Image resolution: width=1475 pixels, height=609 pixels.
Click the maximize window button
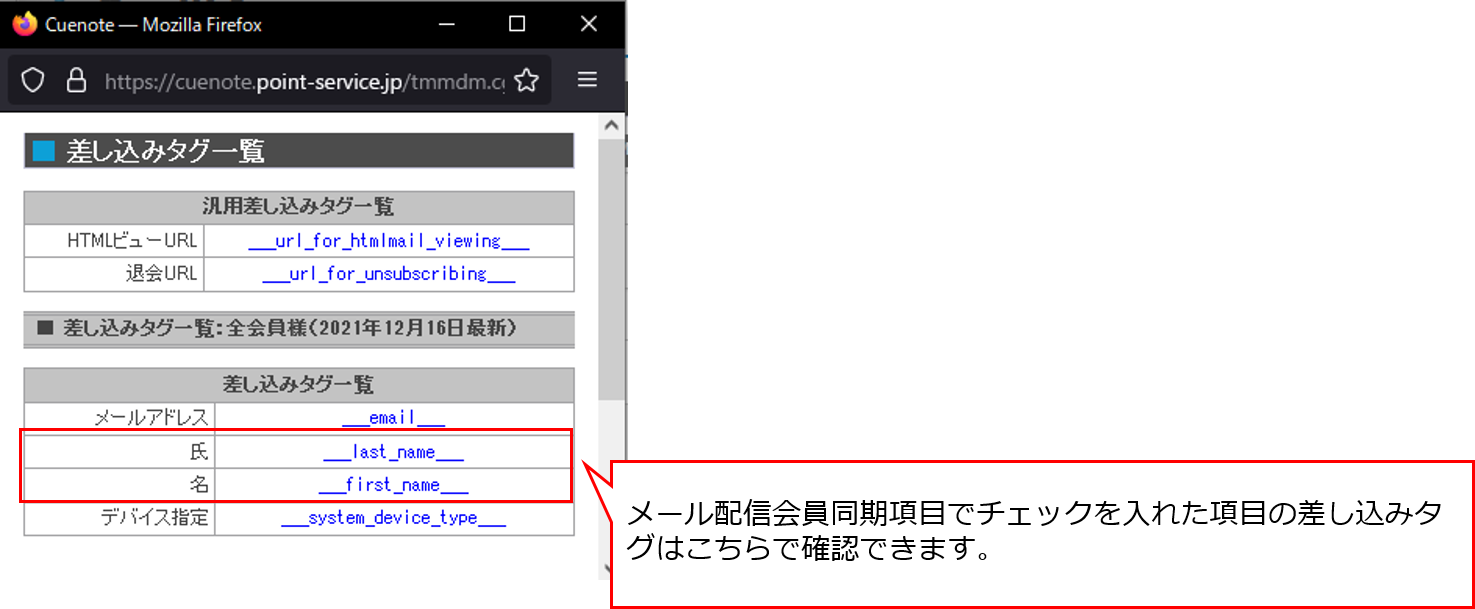pyautogui.click(x=515, y=23)
